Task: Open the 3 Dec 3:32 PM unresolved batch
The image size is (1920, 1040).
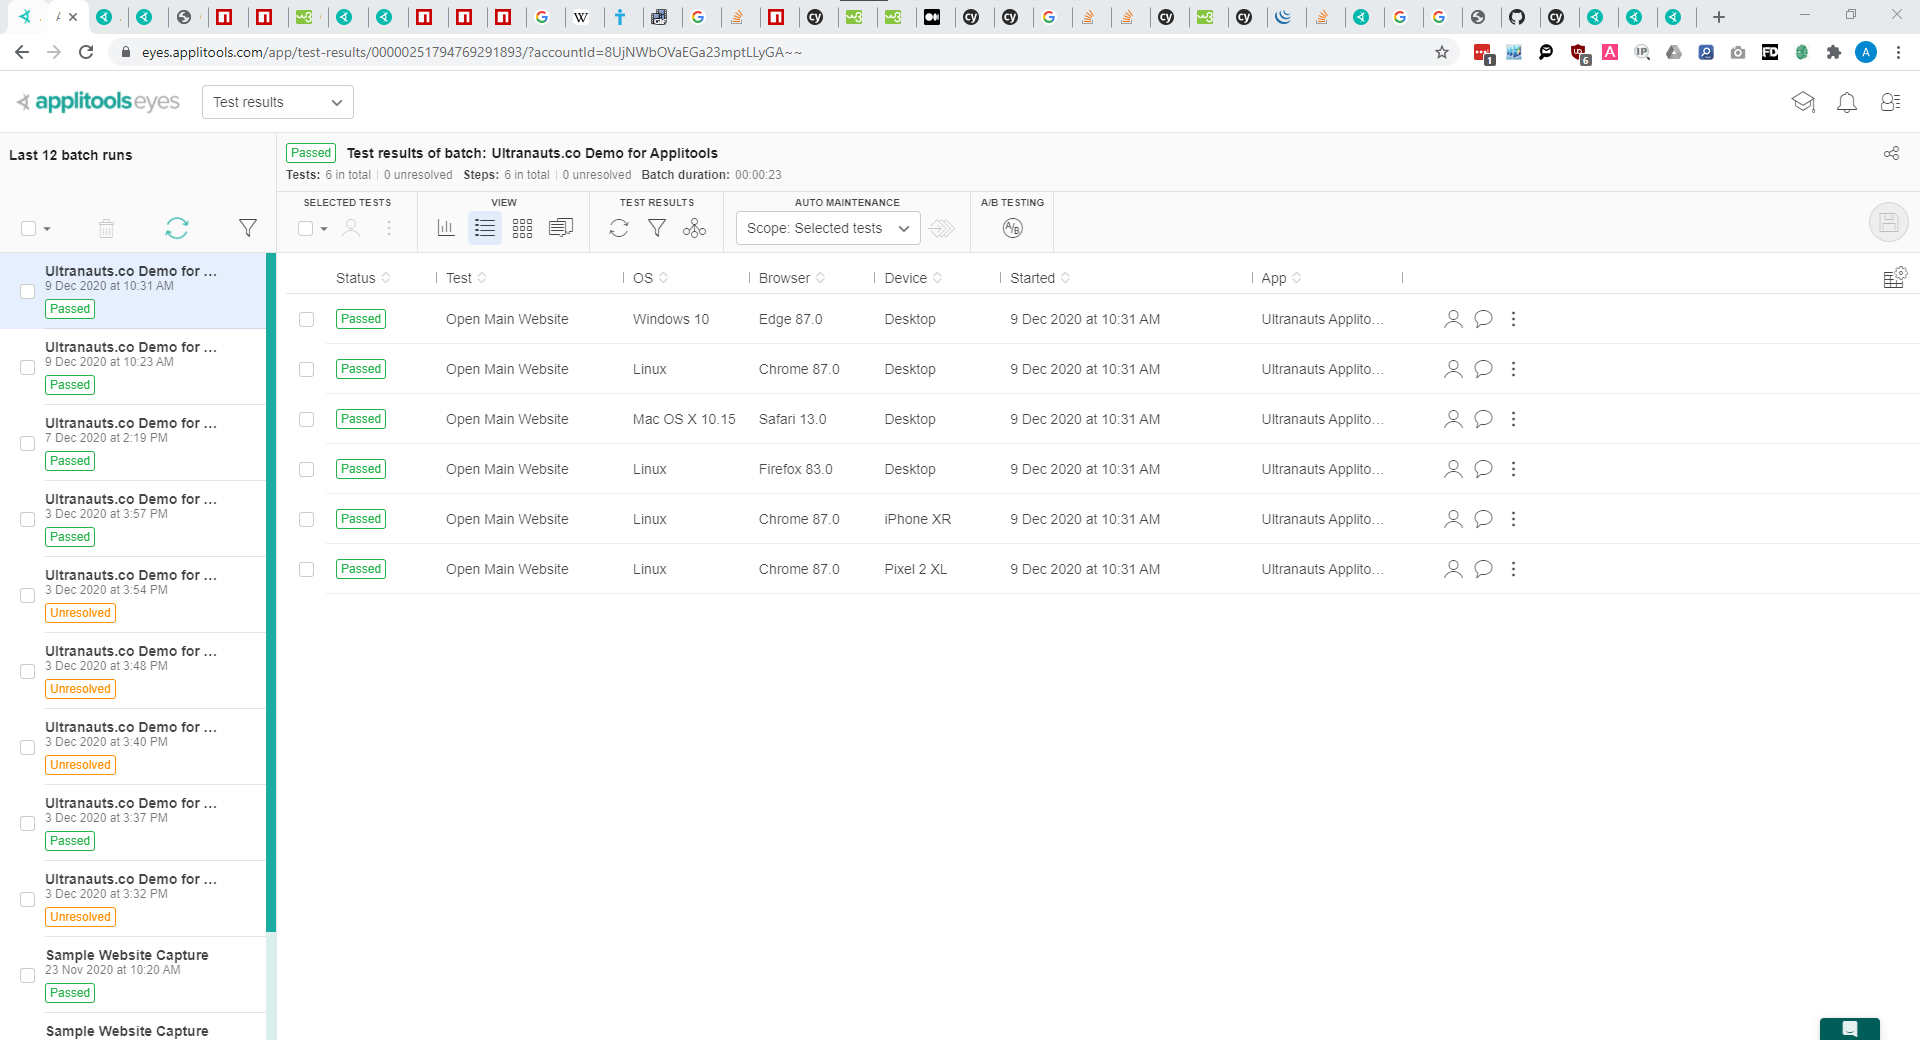Action: (x=133, y=899)
